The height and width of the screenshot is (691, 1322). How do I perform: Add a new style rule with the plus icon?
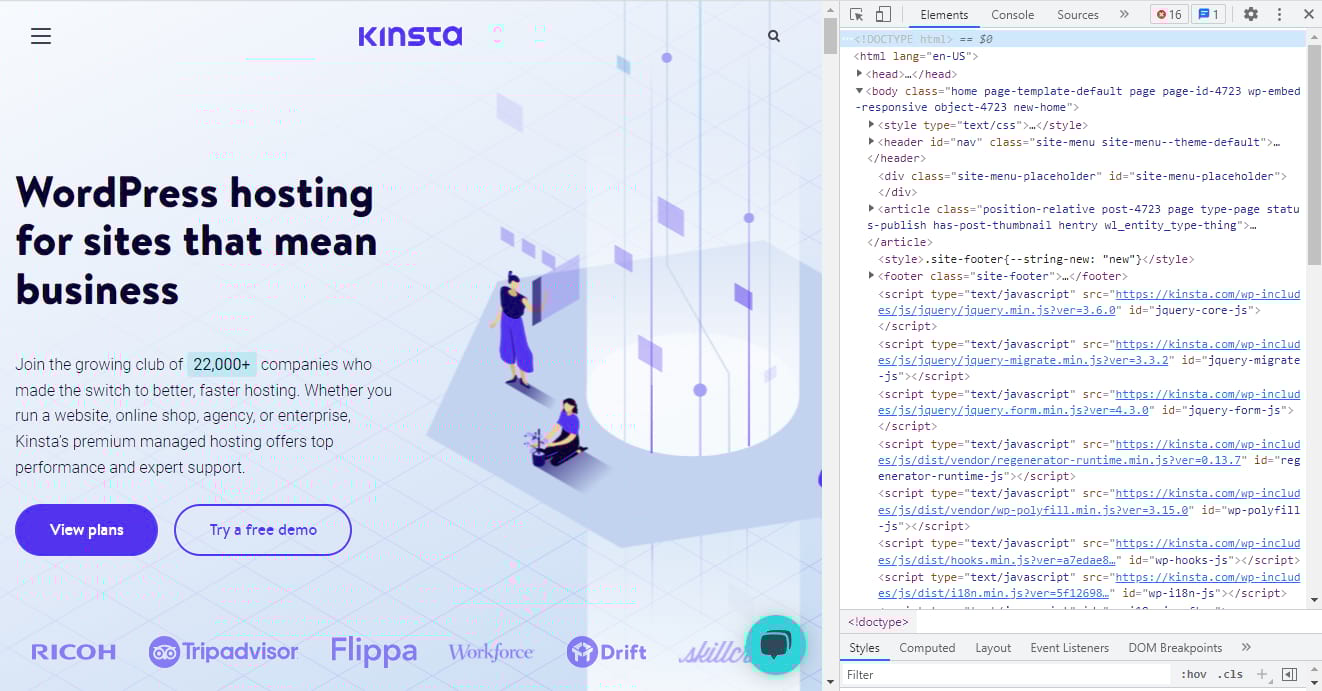tap(1262, 674)
